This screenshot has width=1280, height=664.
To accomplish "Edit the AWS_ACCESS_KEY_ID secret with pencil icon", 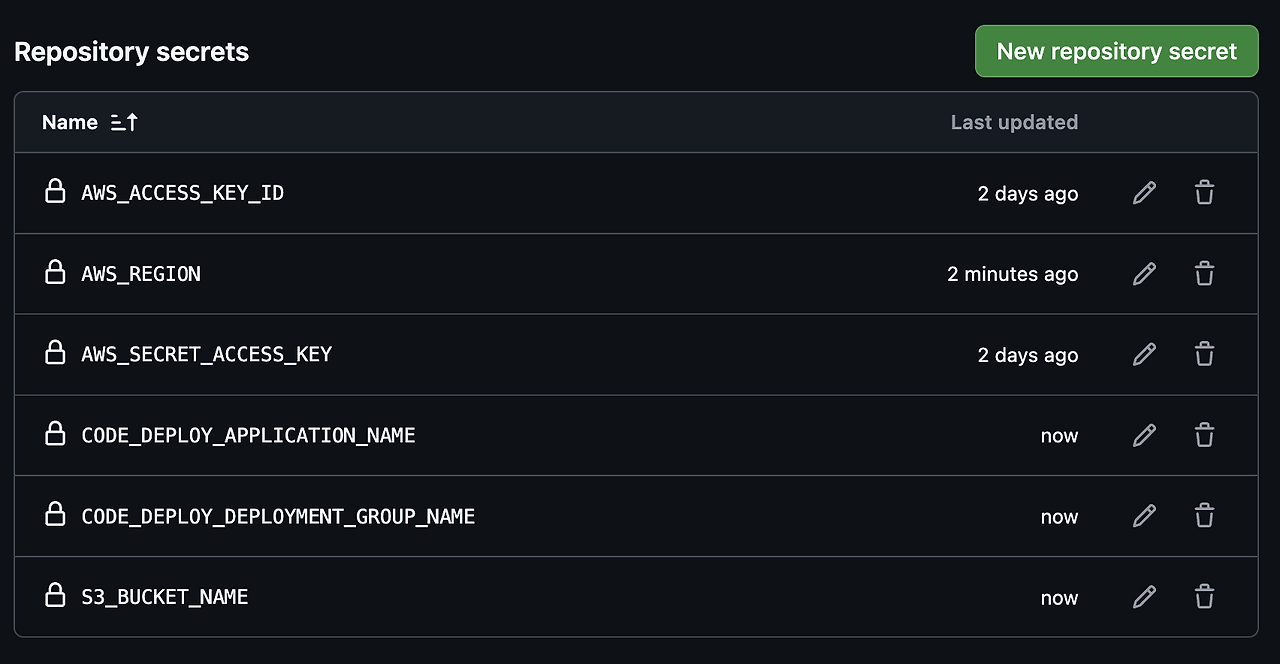I will pos(1144,193).
